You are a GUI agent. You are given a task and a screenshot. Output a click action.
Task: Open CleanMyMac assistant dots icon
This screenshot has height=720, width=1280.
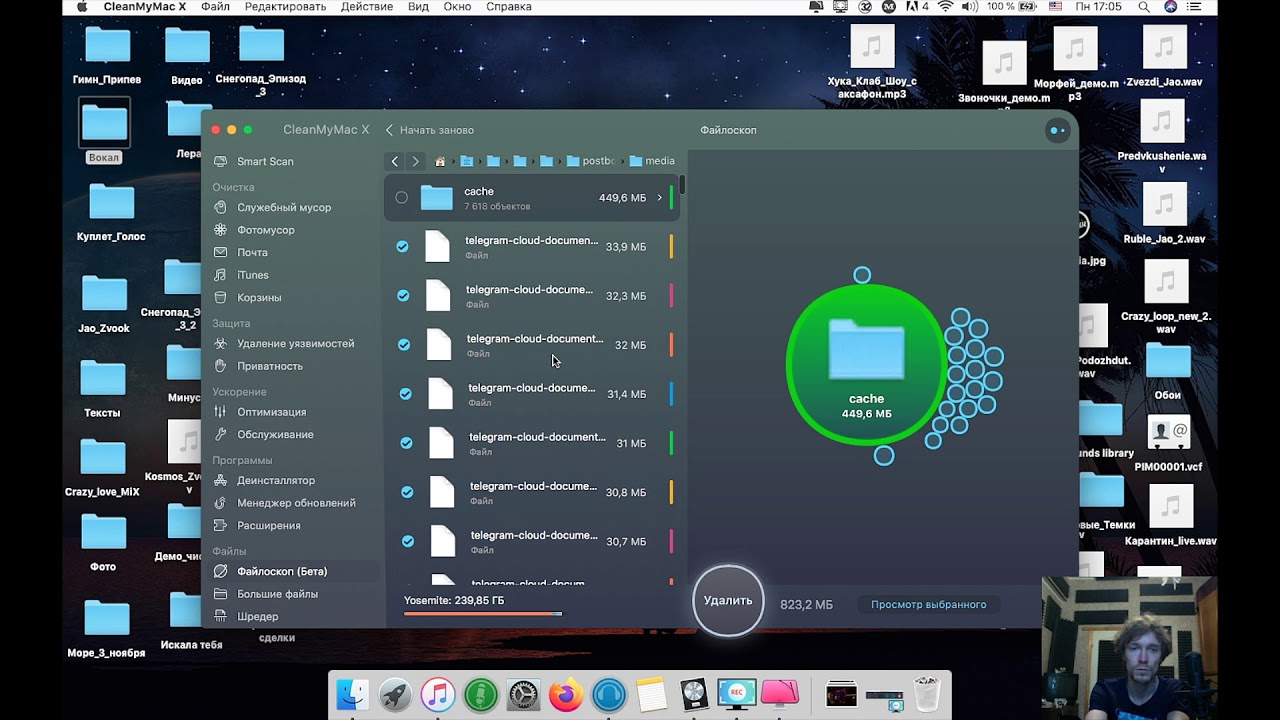point(1057,130)
